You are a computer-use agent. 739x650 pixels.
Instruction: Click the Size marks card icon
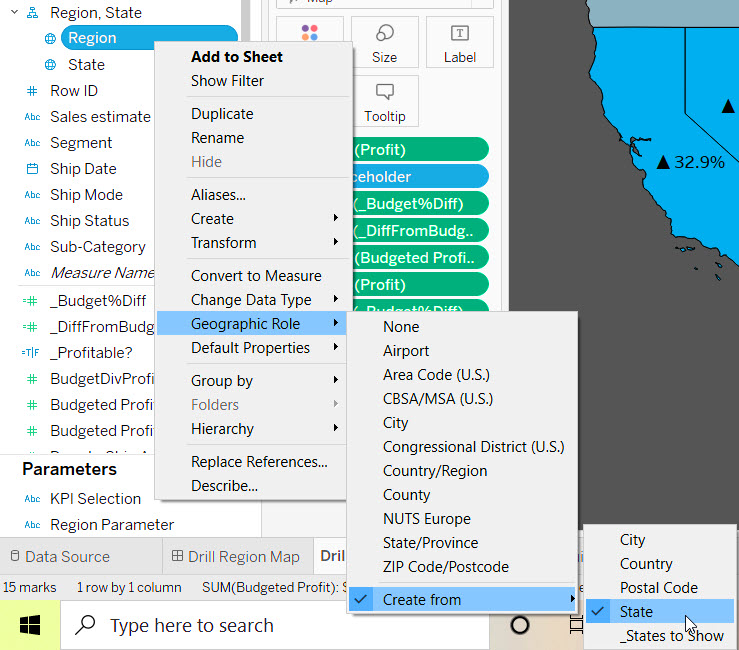[384, 42]
